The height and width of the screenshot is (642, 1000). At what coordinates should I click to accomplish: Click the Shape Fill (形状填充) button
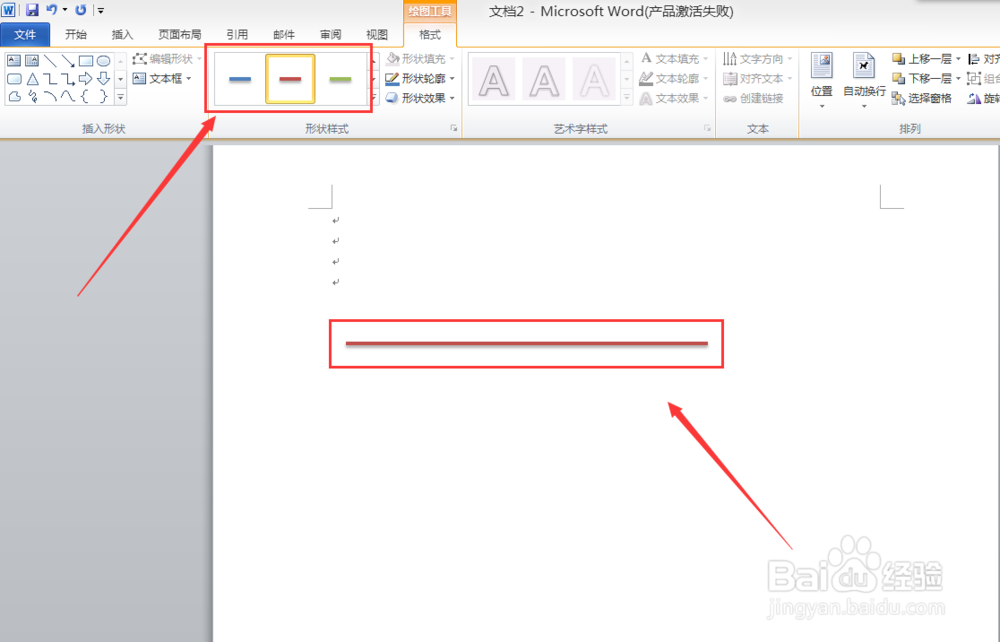tap(420, 59)
